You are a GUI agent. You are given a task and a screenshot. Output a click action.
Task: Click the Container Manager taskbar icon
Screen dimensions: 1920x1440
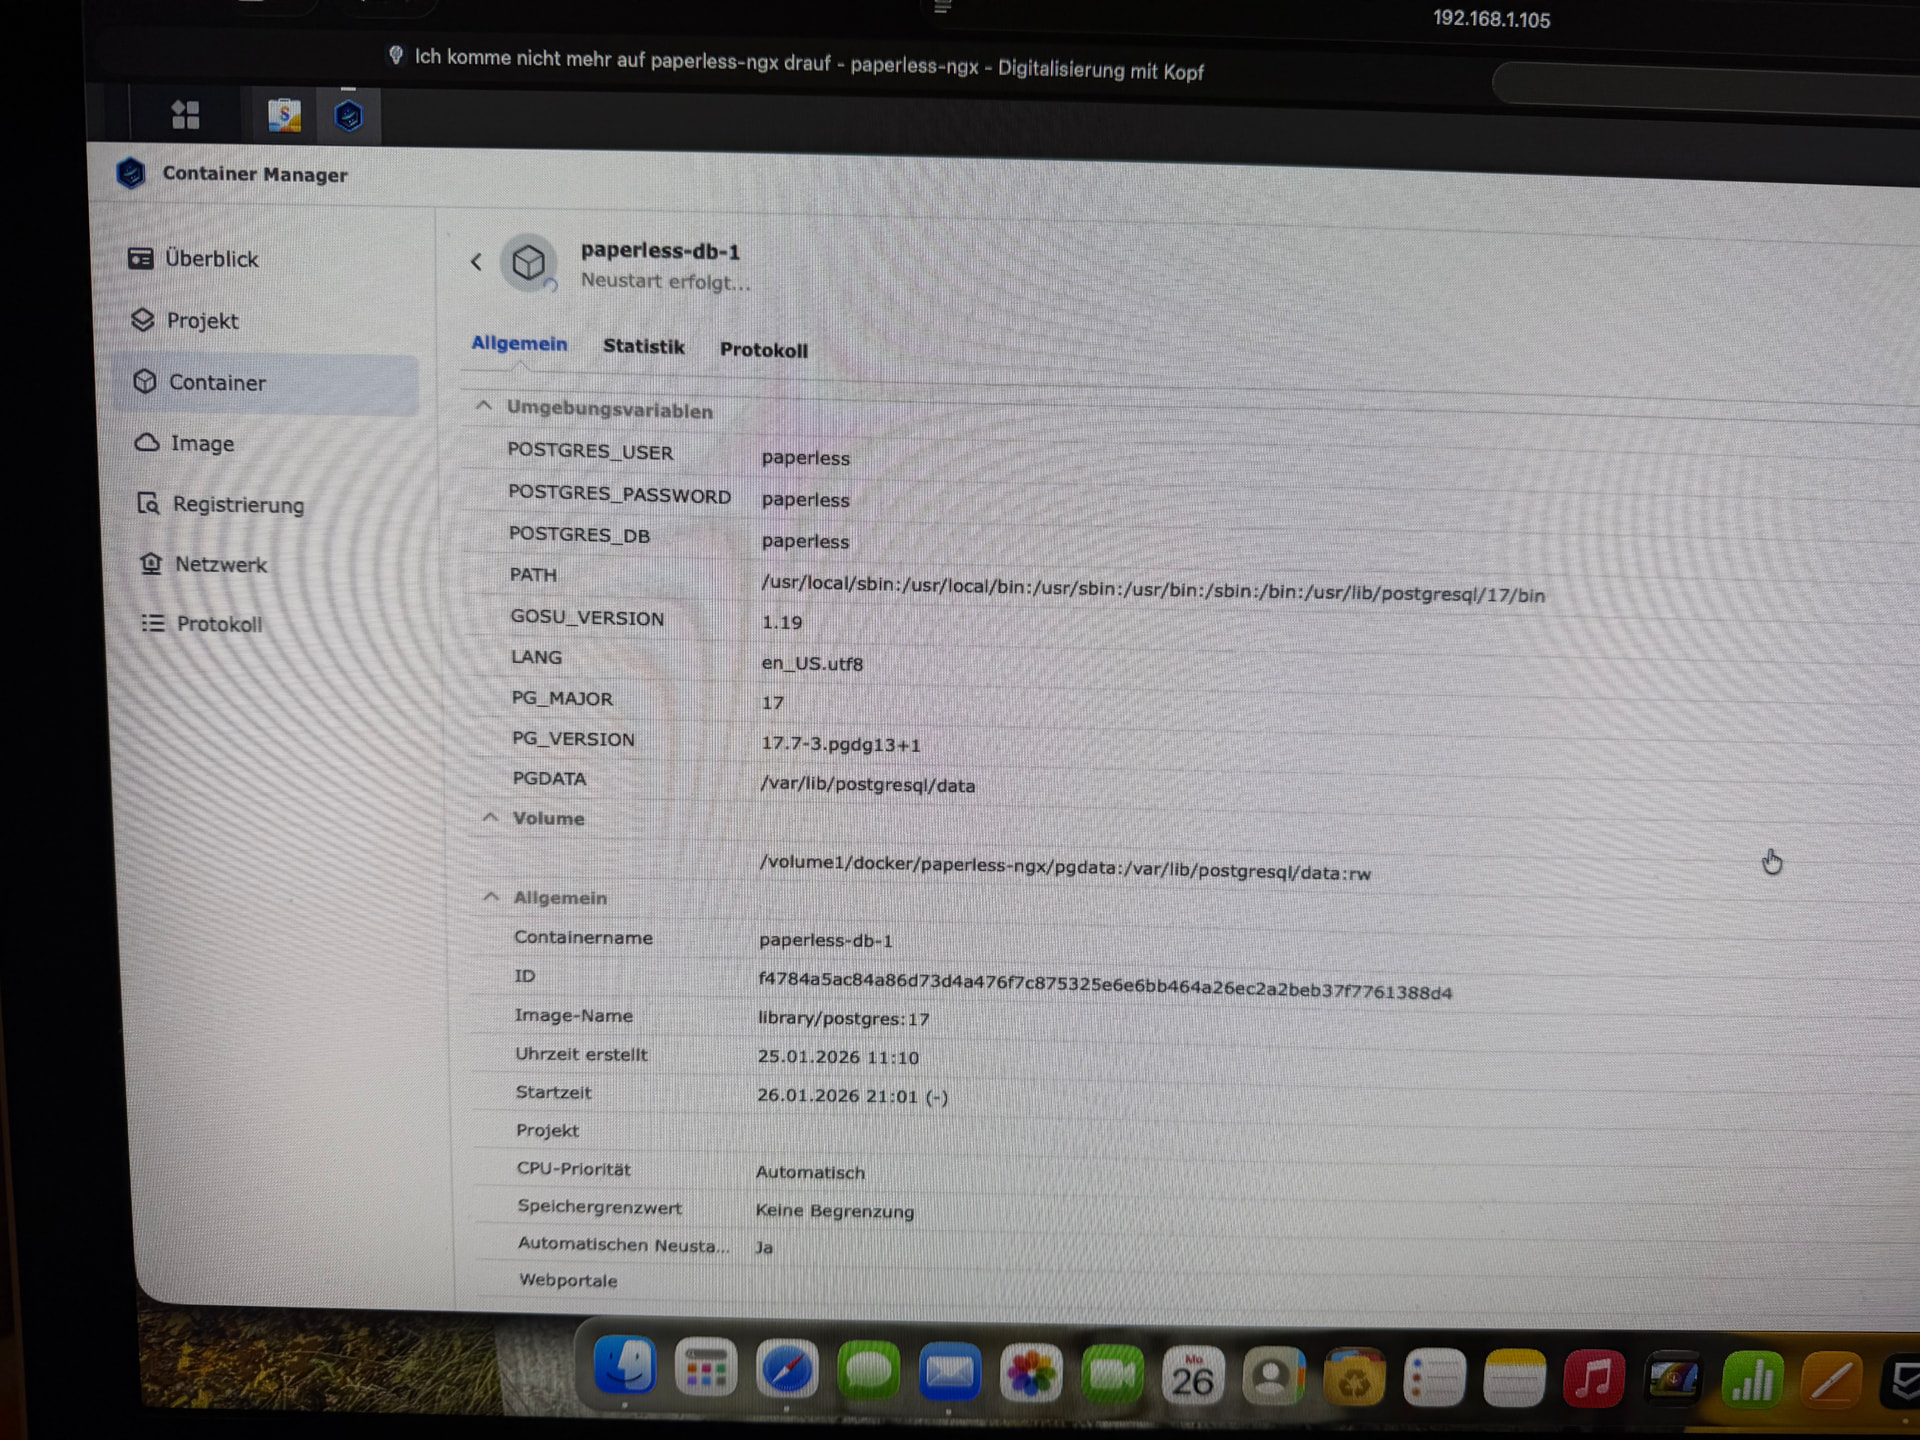coord(348,117)
